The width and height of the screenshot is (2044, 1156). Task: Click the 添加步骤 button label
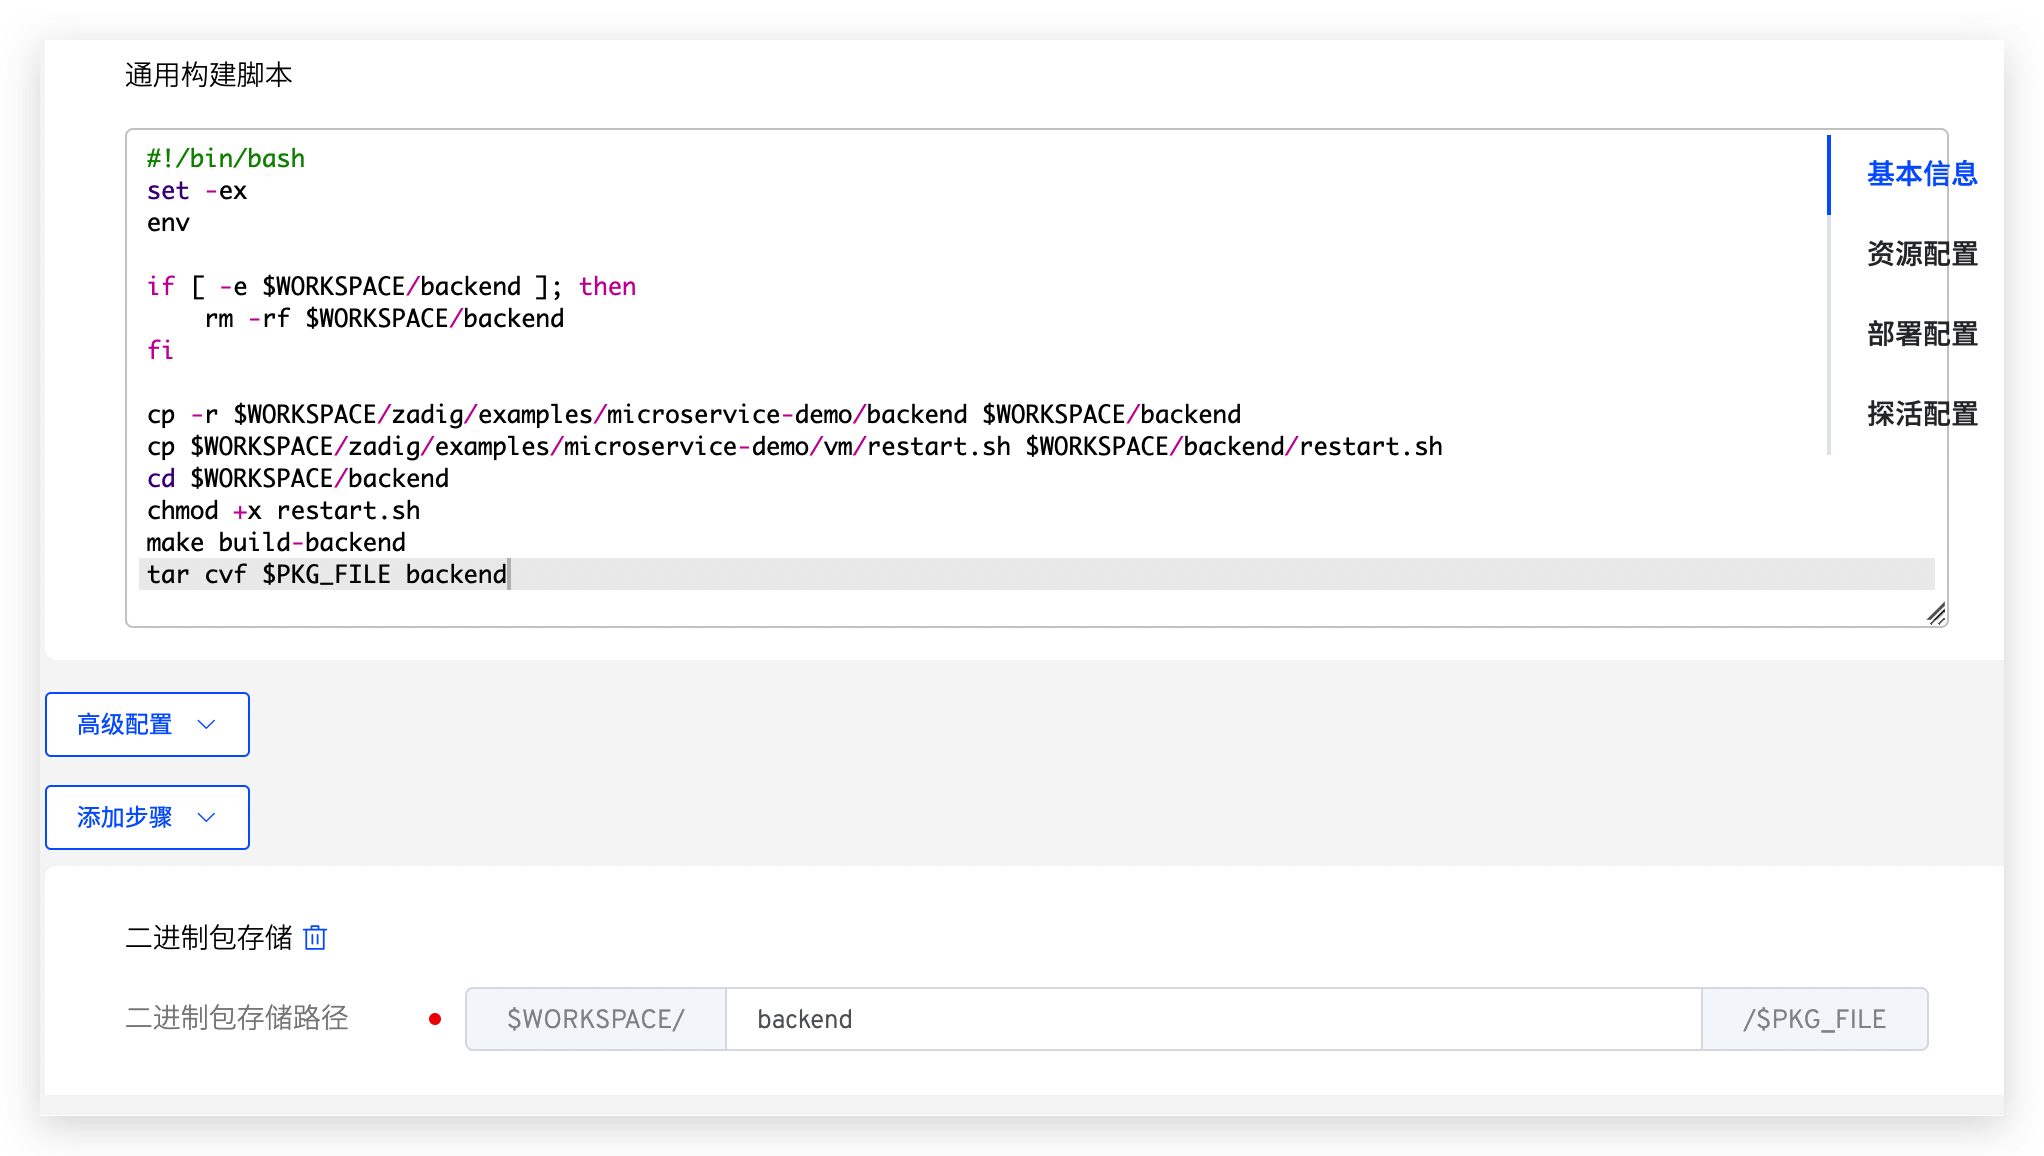125,817
